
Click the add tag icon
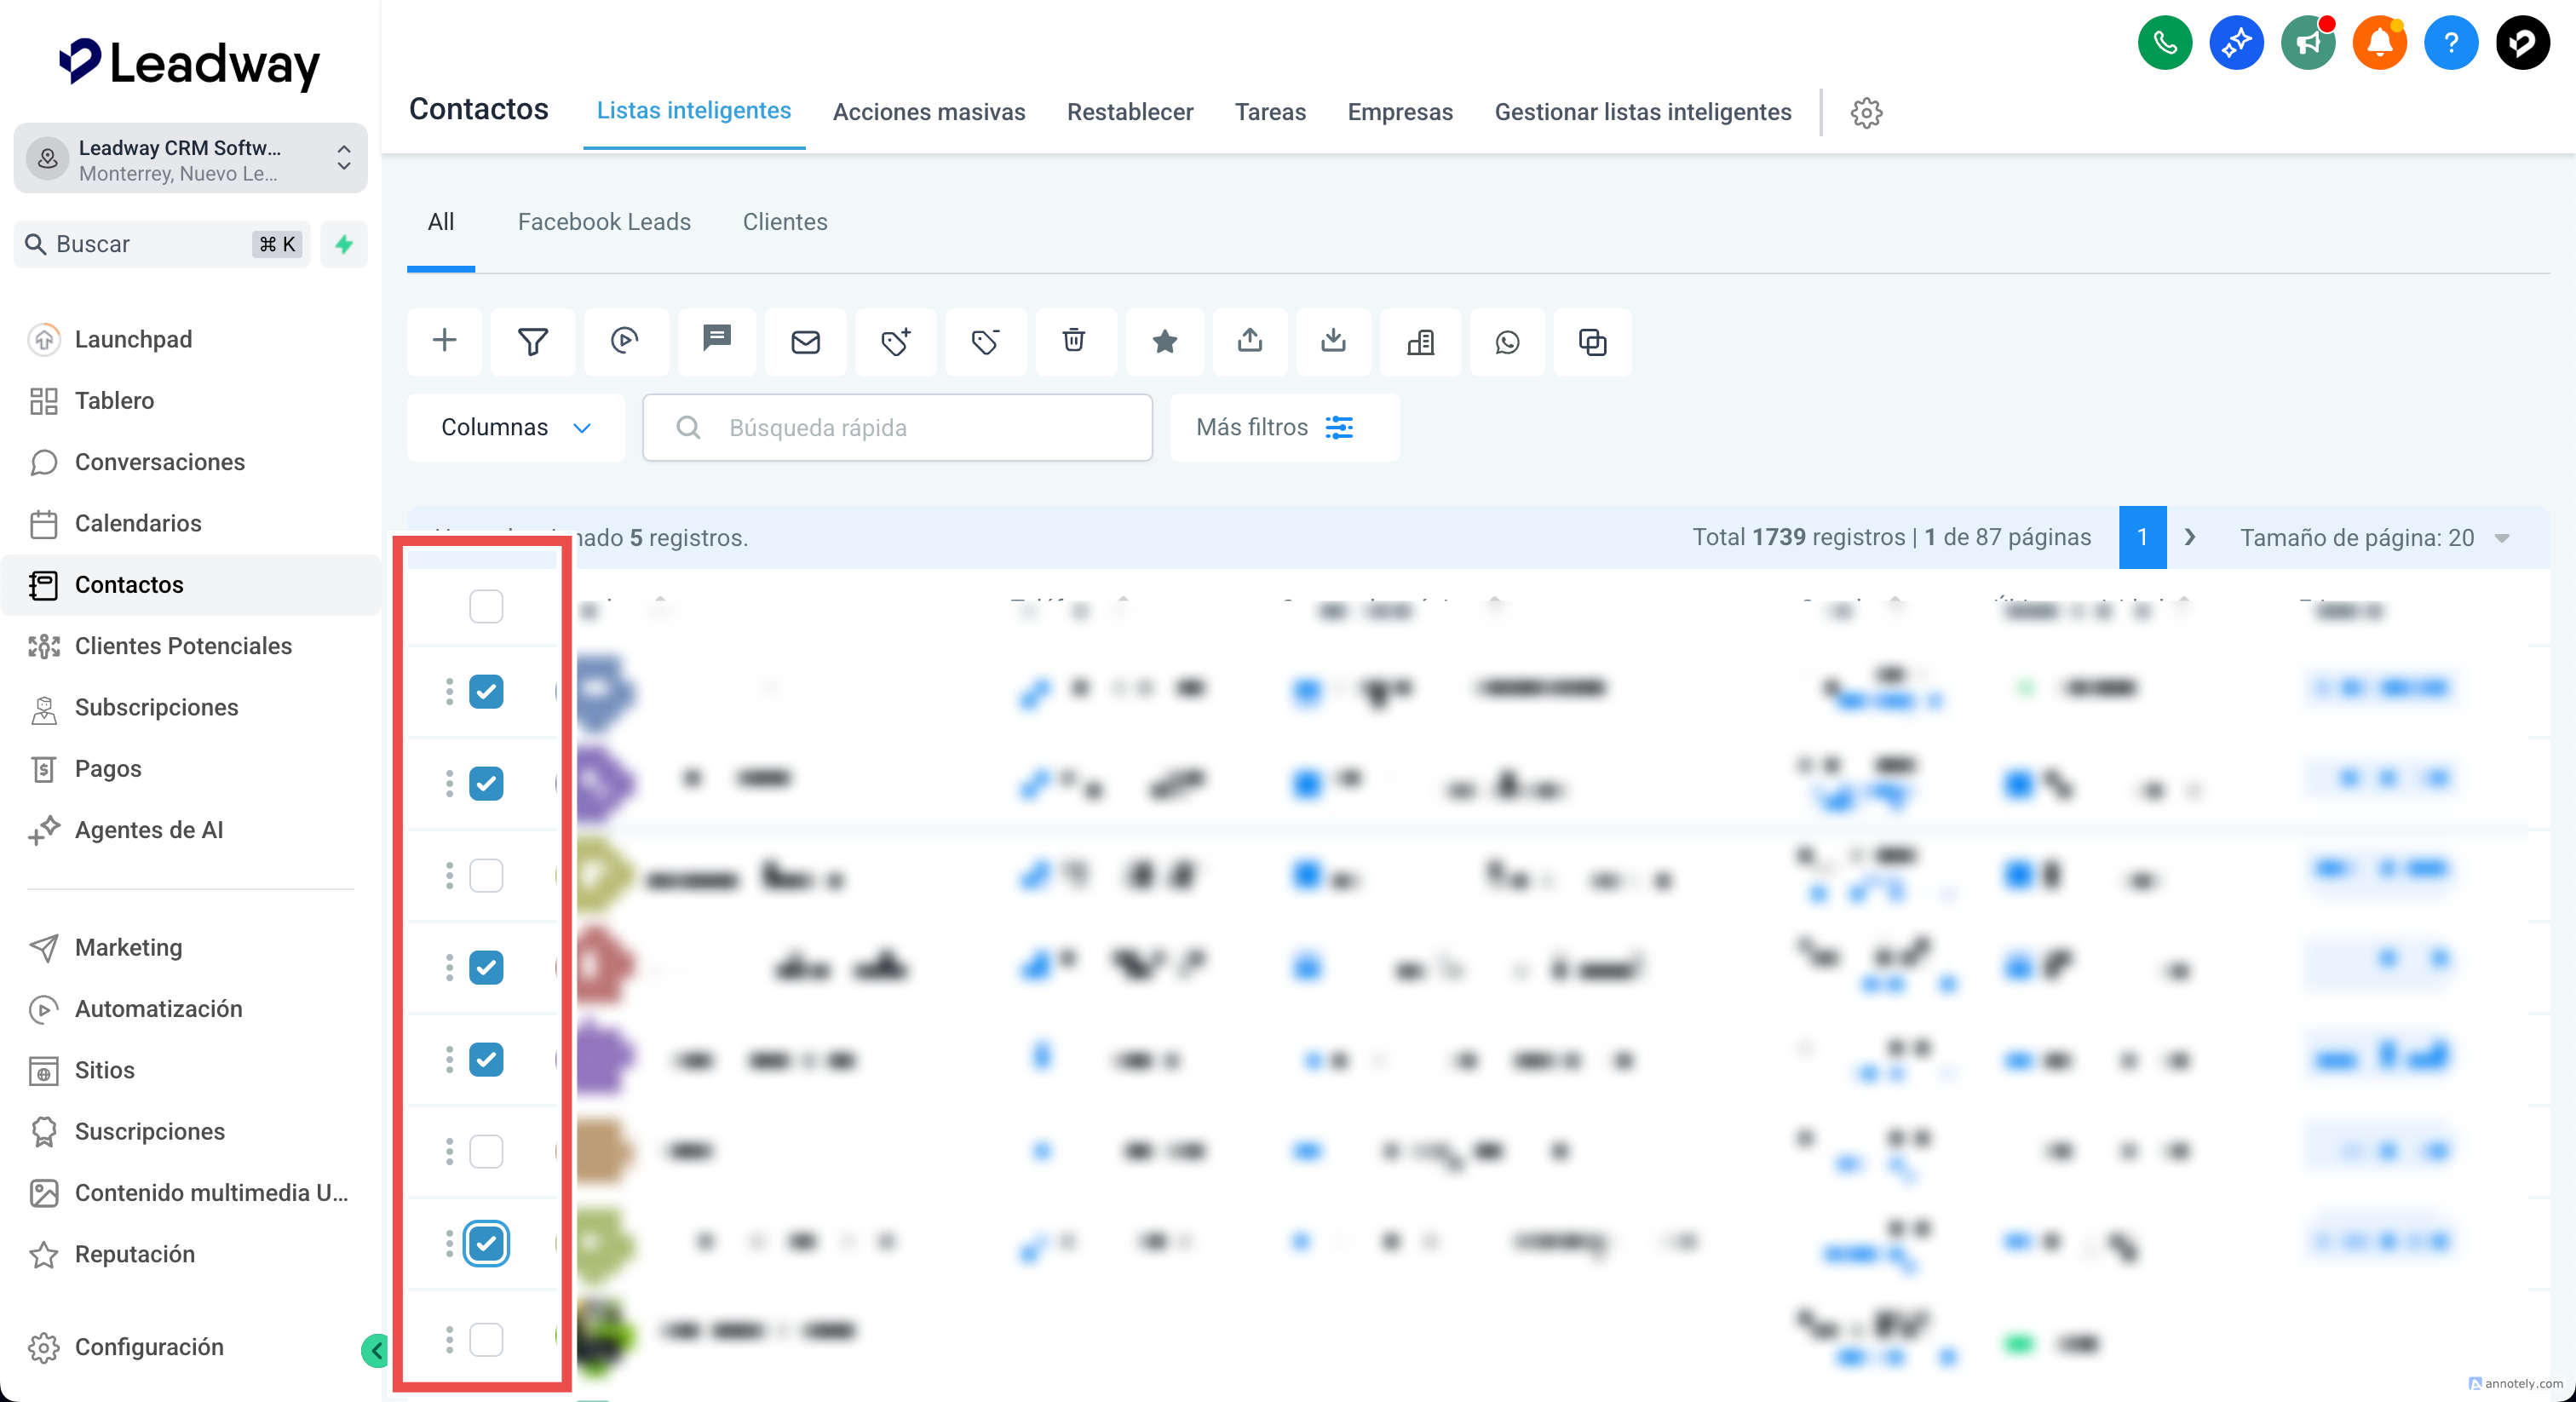(895, 341)
